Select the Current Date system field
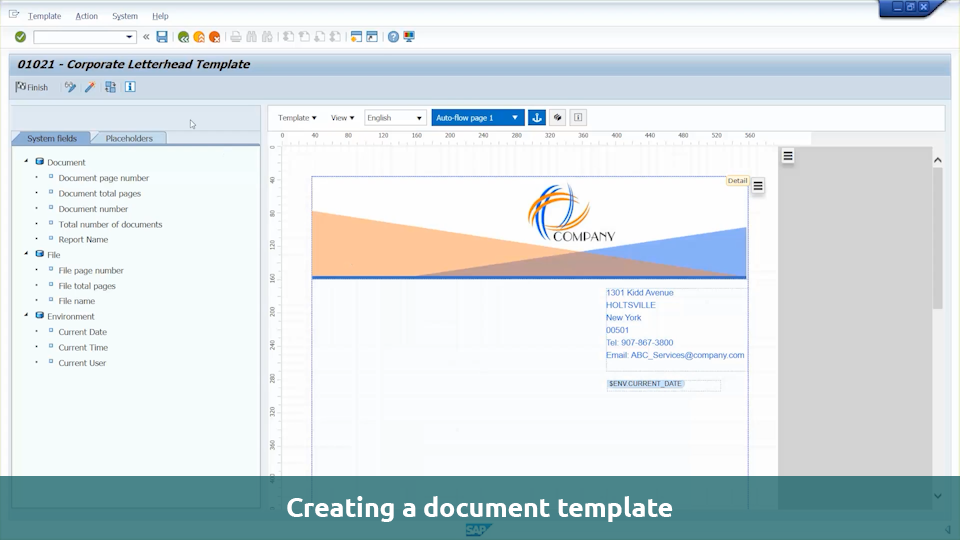960x540 pixels. pyautogui.click(x=82, y=332)
